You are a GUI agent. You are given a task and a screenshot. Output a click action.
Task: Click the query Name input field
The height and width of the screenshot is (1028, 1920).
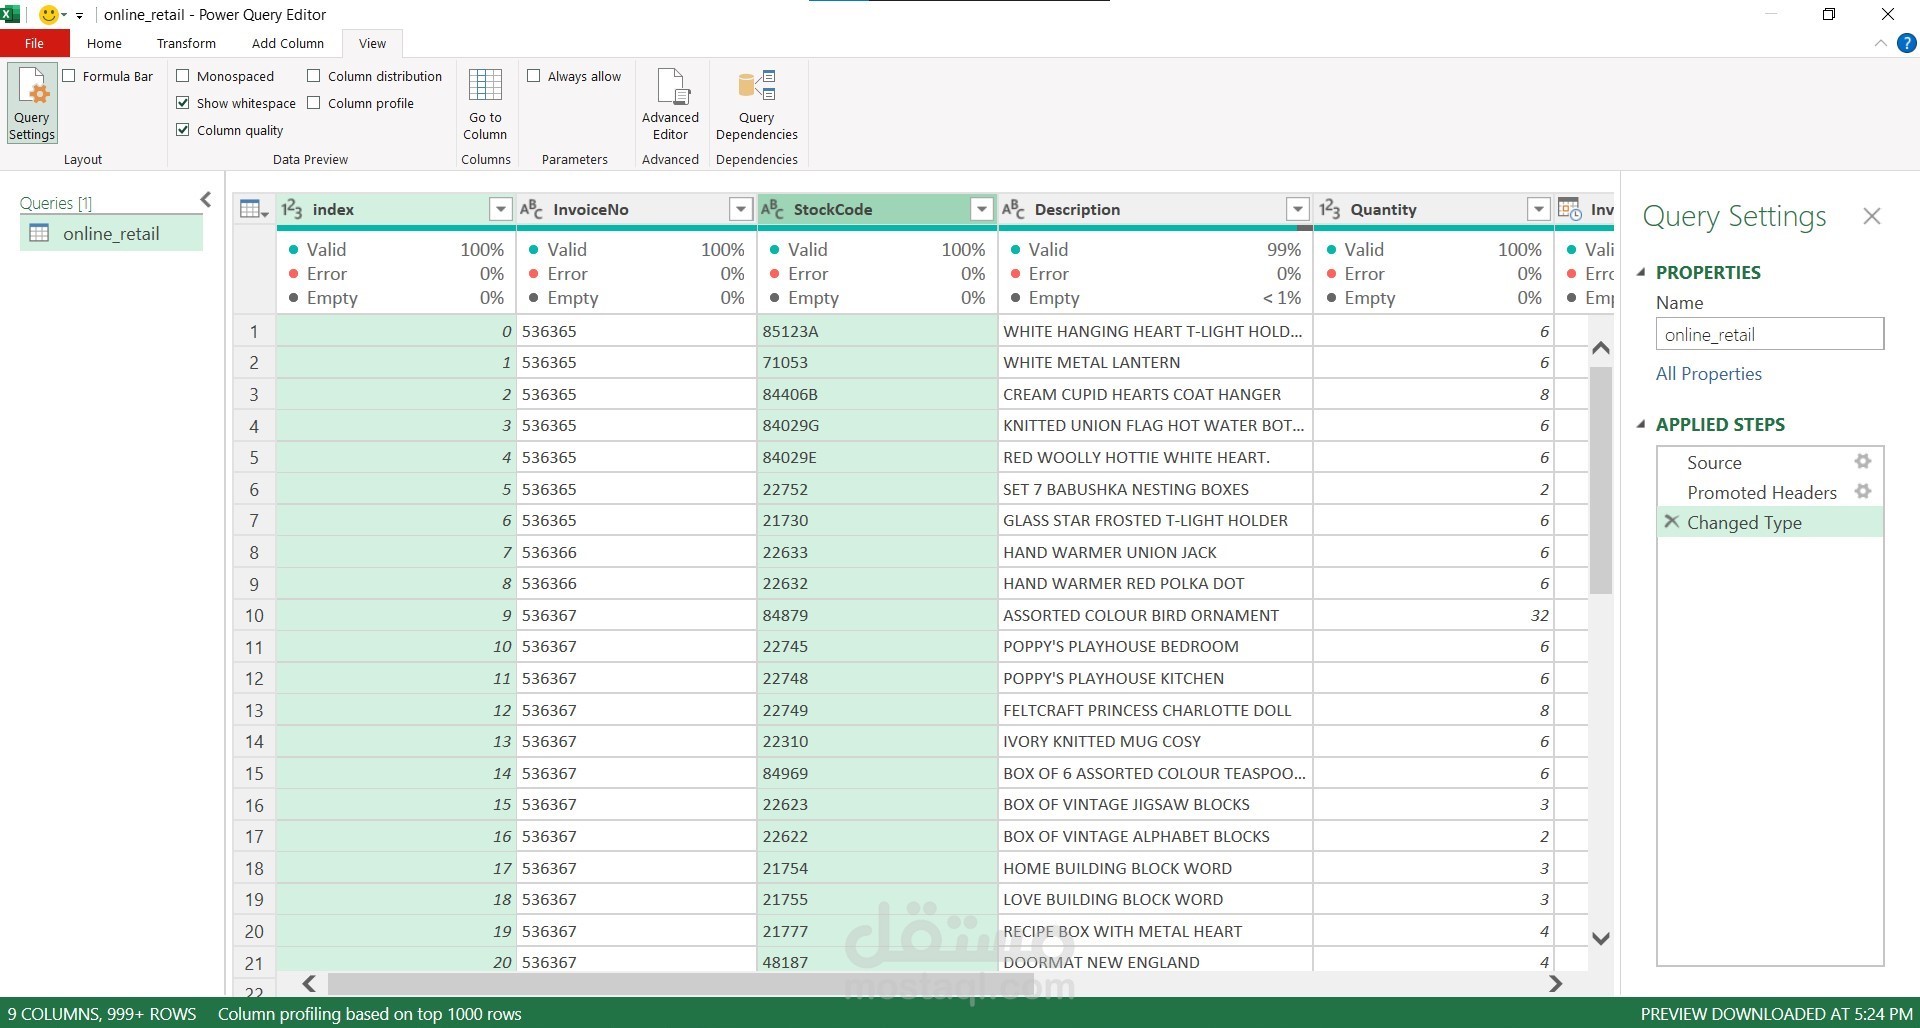[1769, 334]
